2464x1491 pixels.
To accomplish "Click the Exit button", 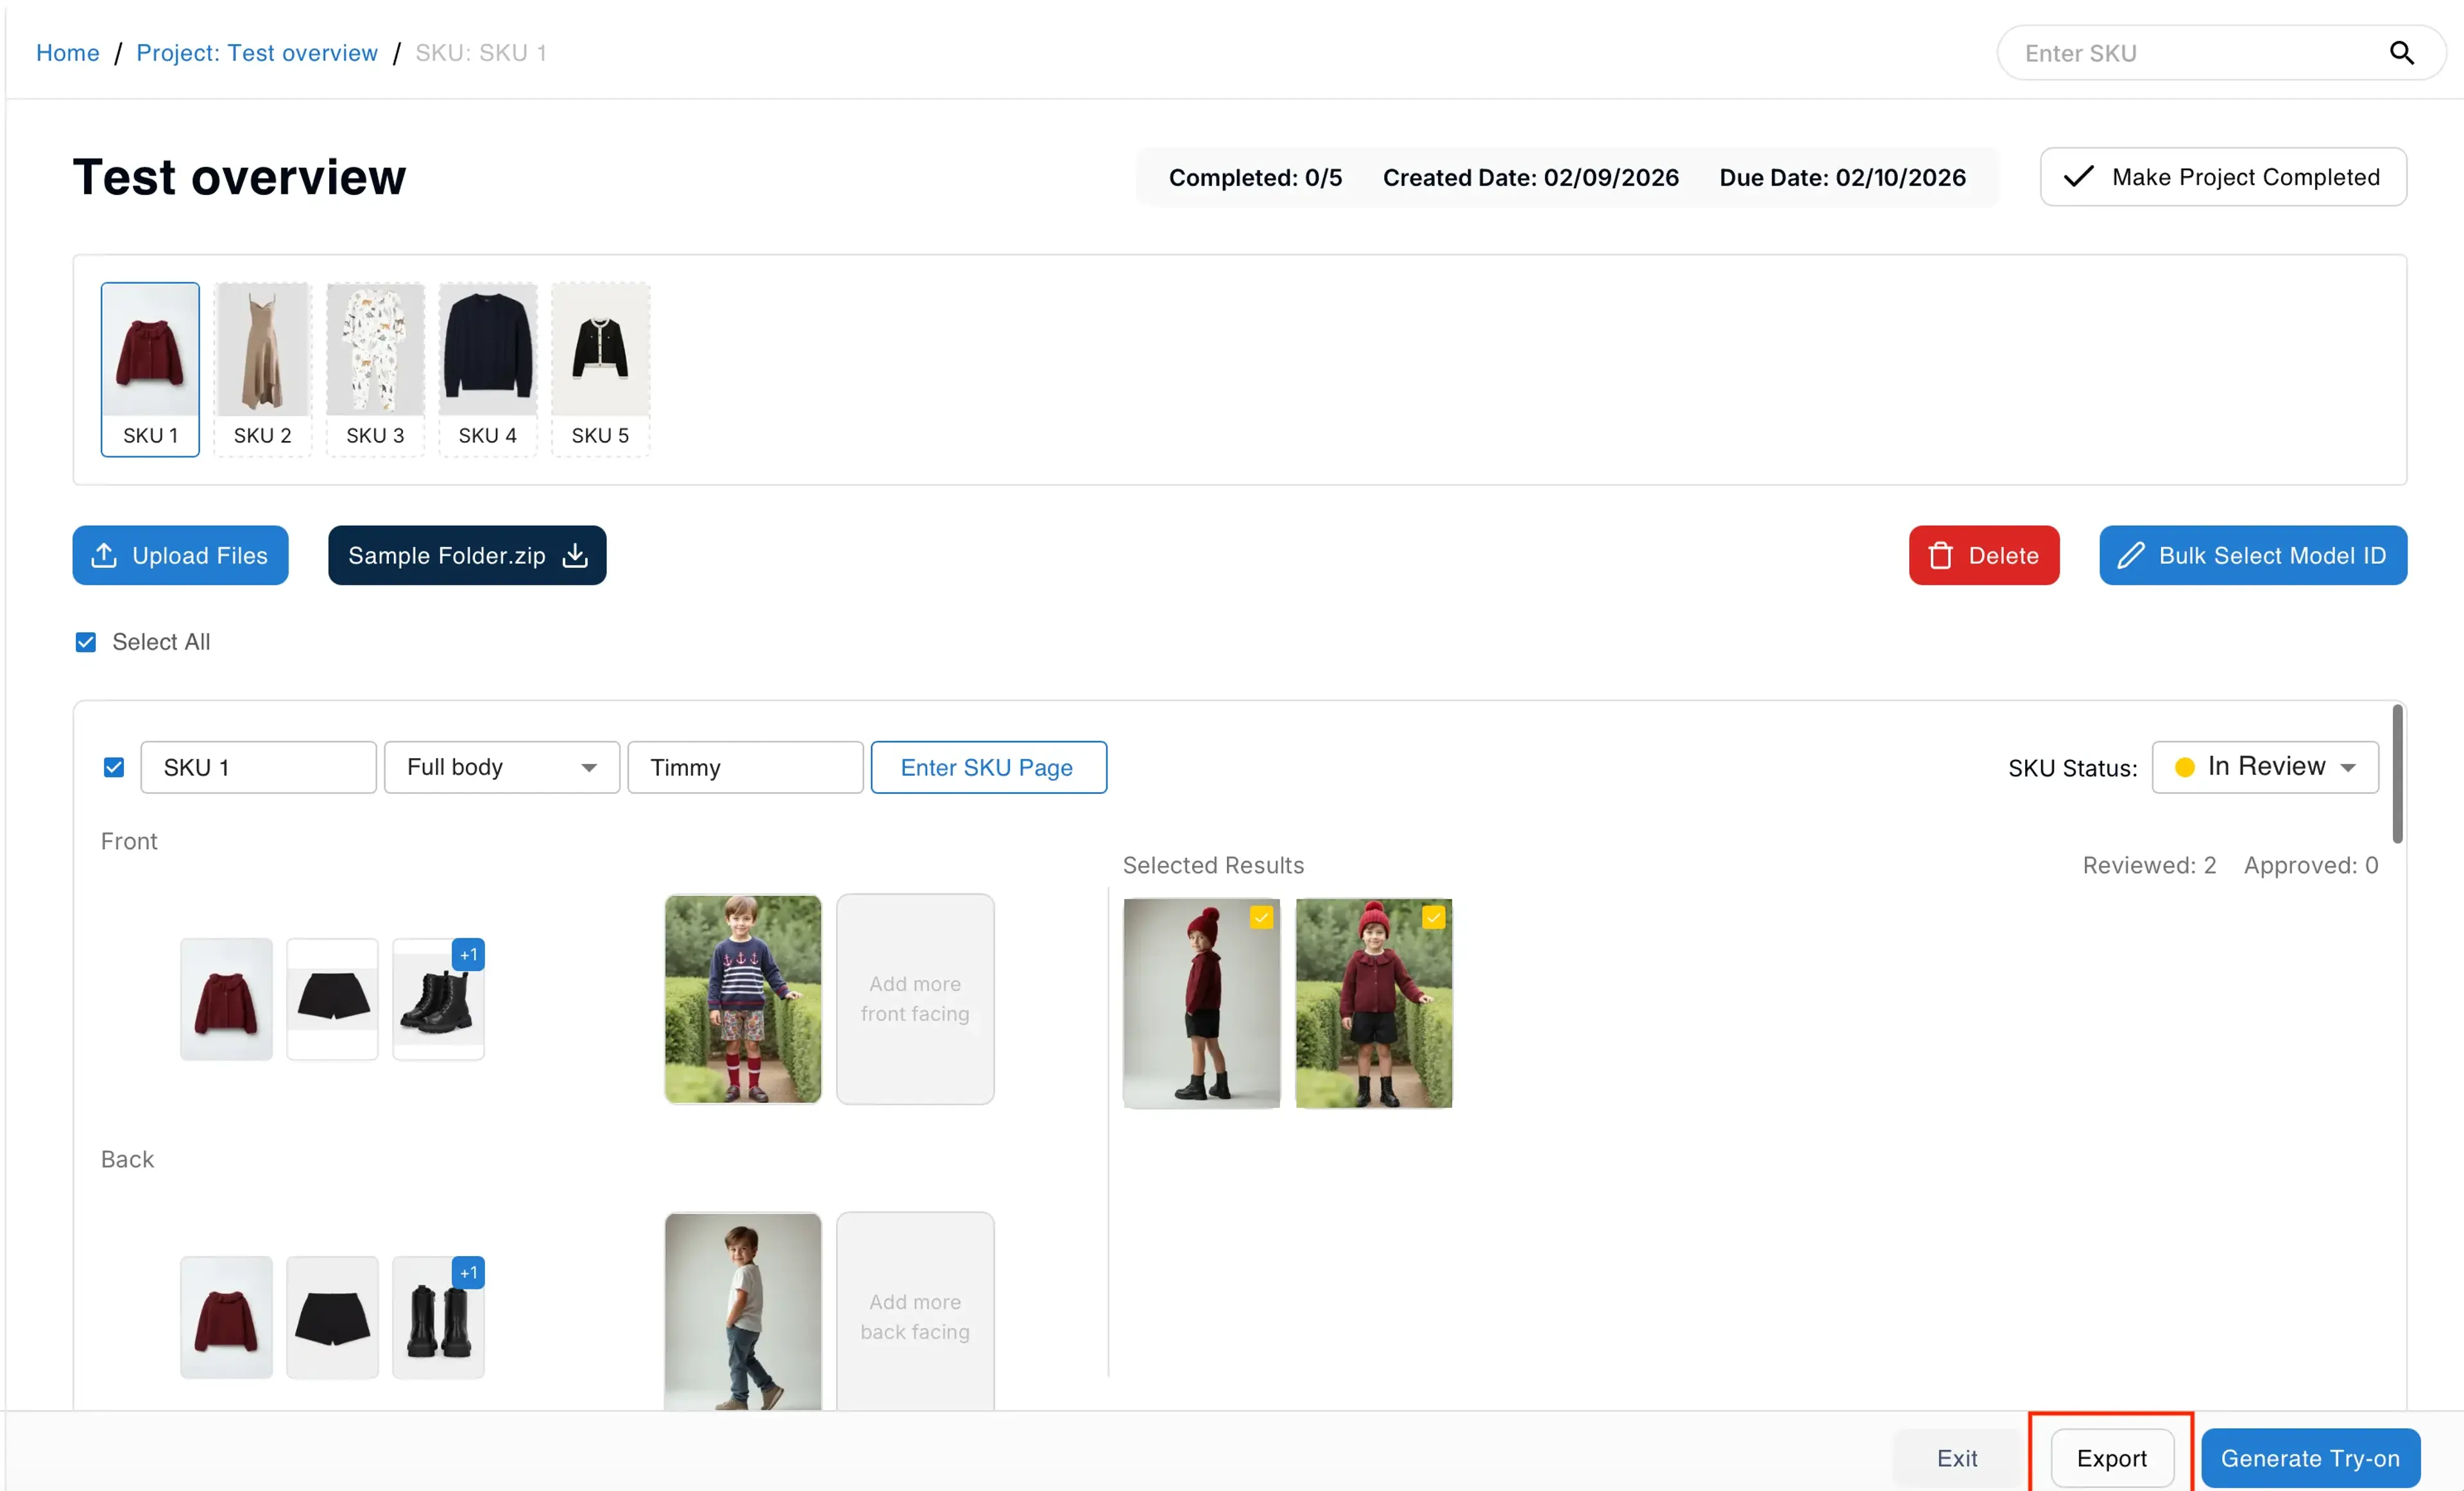I will coord(1956,1458).
